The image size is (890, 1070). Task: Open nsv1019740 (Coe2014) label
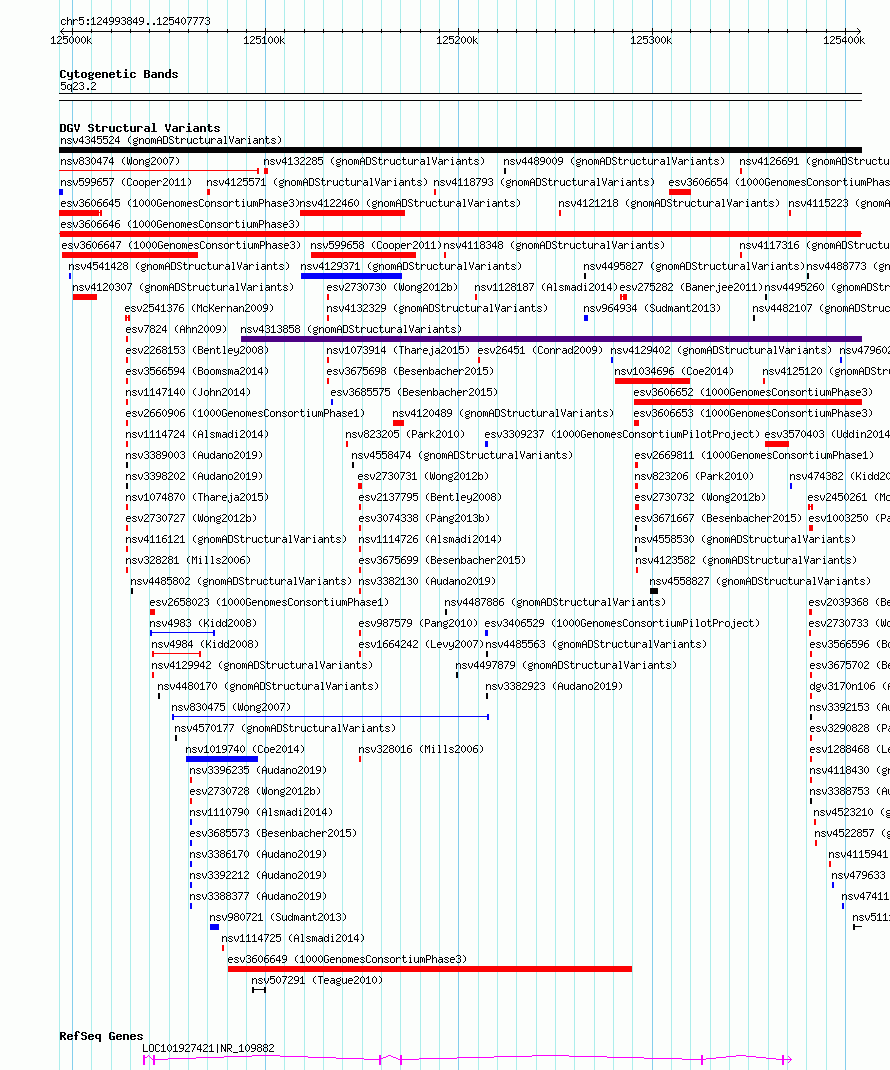click(x=246, y=749)
